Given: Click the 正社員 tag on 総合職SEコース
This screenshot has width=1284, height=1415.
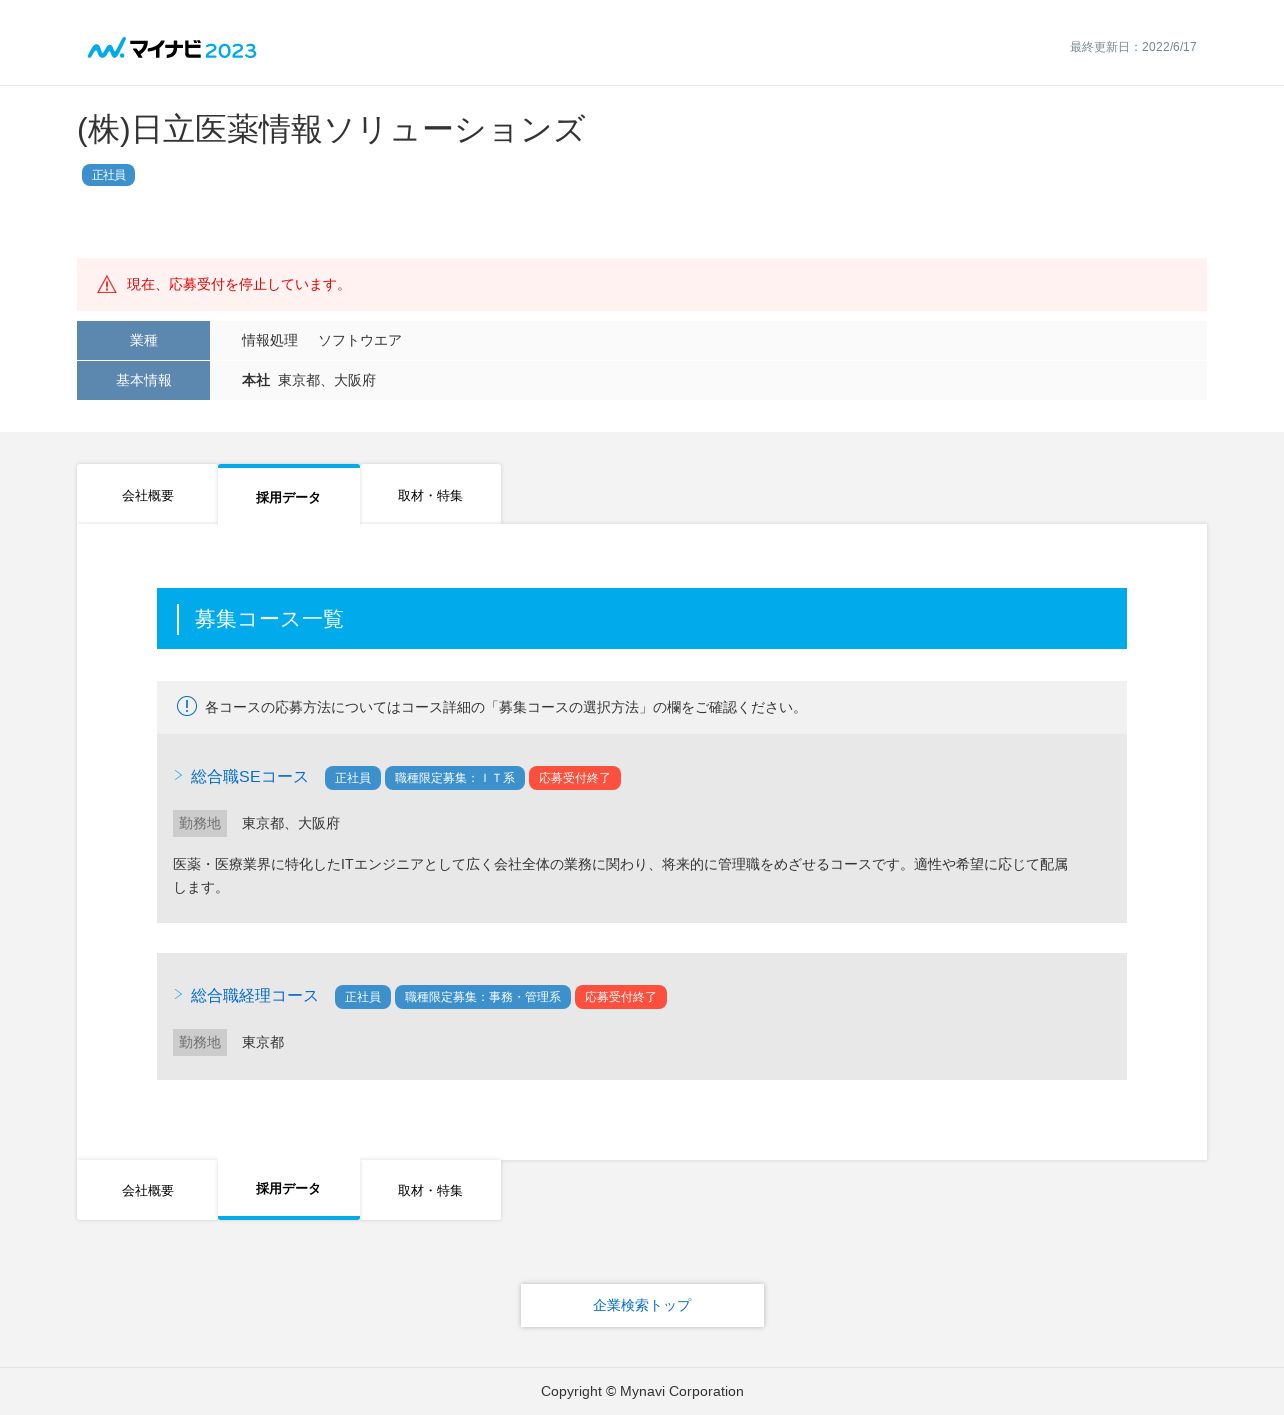Looking at the screenshot, I should (x=352, y=778).
